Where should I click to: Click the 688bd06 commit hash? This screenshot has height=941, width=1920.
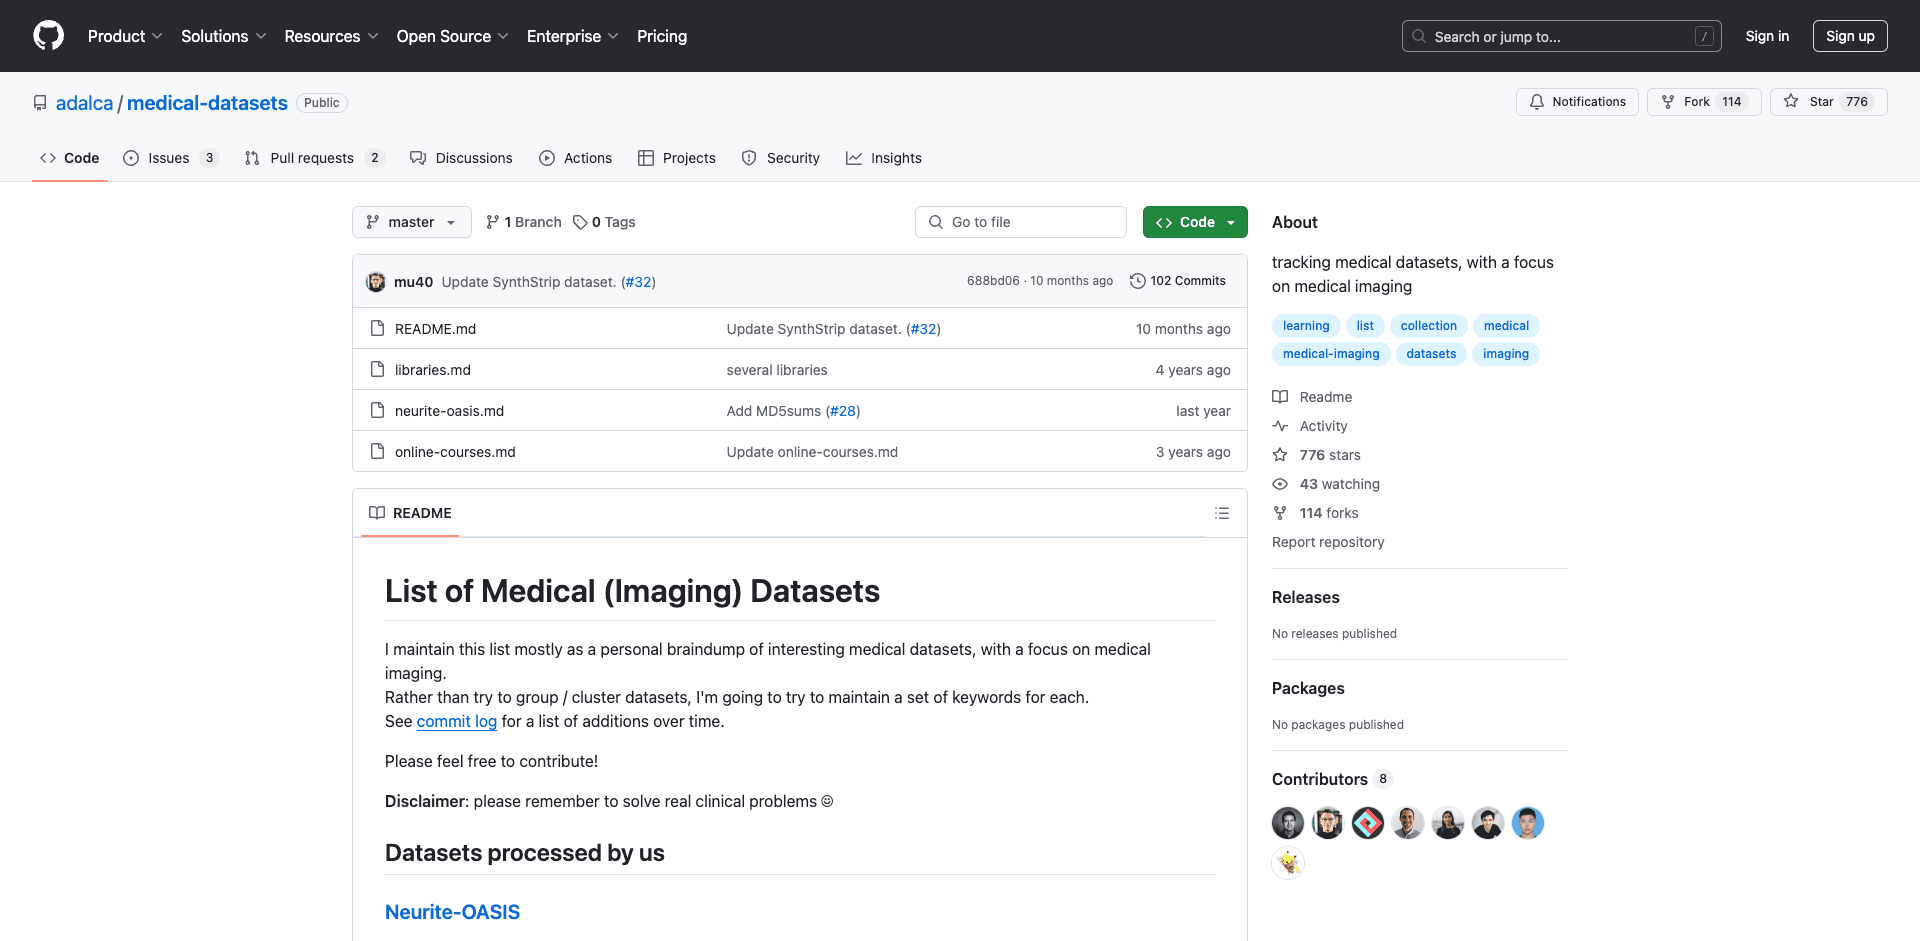click(993, 281)
